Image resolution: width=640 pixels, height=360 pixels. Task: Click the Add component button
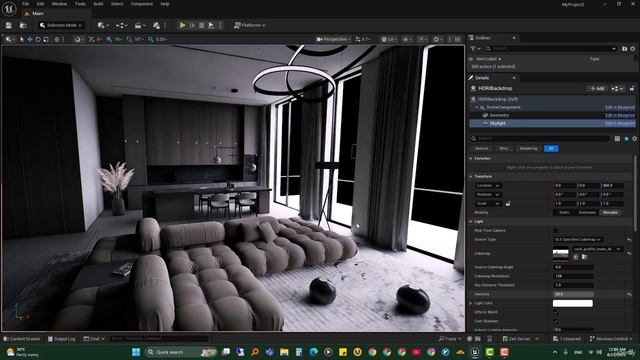(597, 88)
